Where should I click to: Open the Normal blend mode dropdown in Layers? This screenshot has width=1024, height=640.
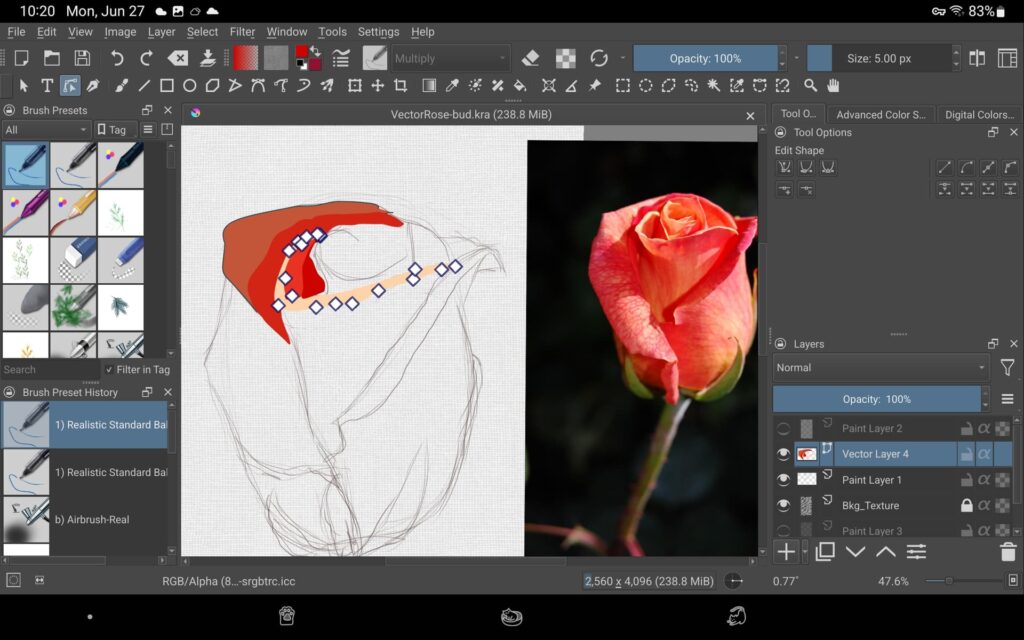[880, 367]
